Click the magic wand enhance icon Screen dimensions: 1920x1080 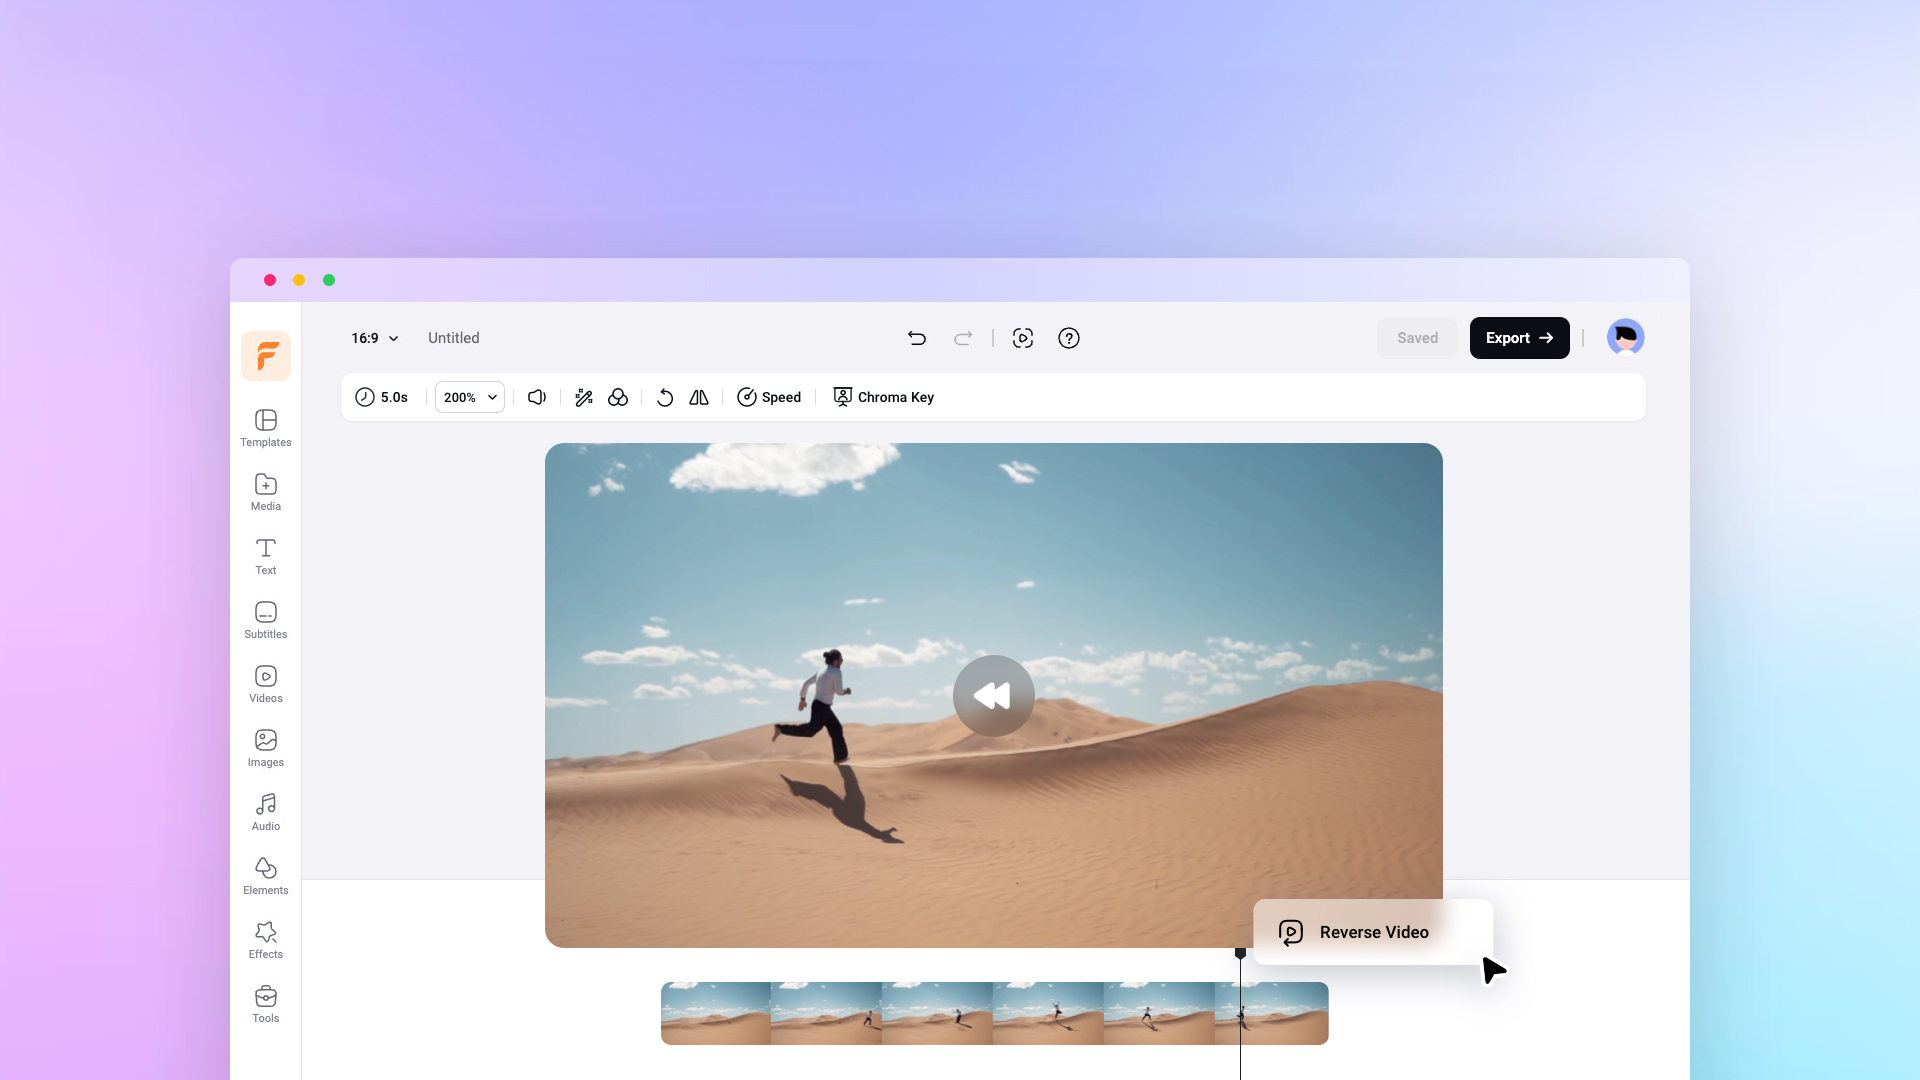pos(584,397)
